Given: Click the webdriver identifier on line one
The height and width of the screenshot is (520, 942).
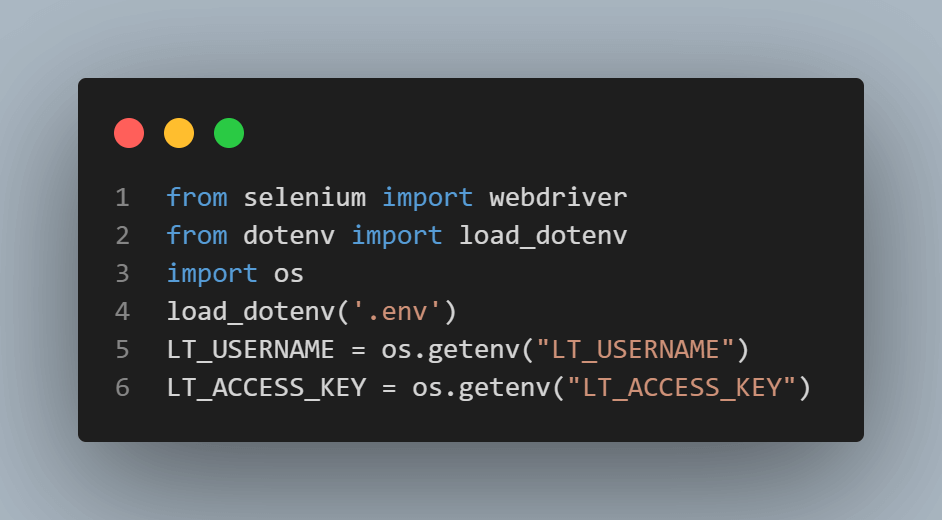Looking at the screenshot, I should [558, 198].
